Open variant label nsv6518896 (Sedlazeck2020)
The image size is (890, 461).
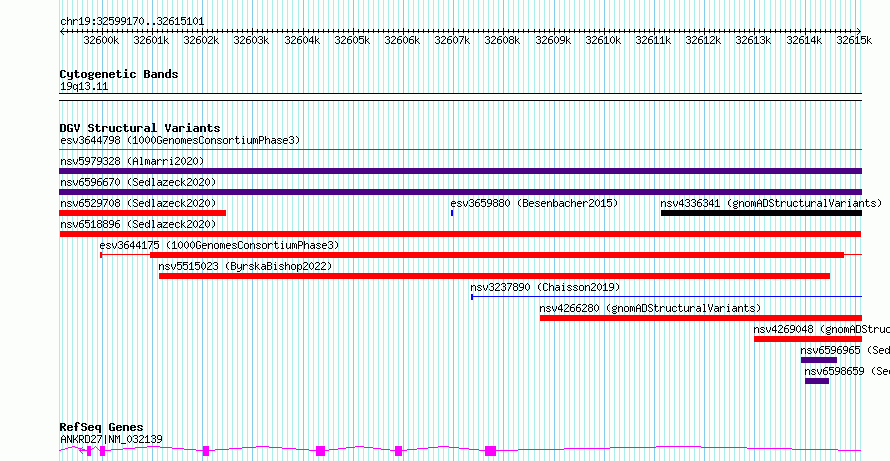pos(138,224)
